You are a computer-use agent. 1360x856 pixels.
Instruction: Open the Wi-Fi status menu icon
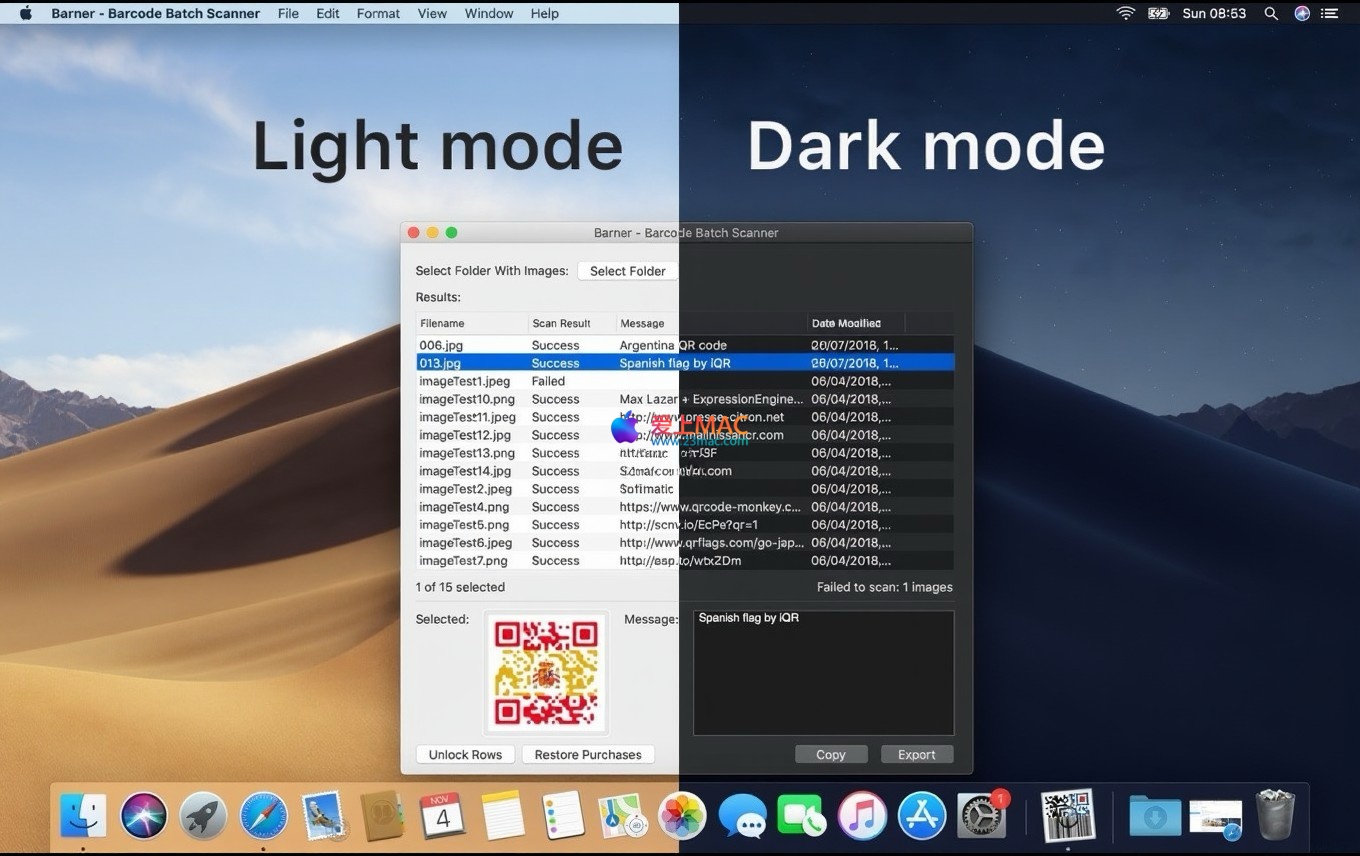point(1126,13)
